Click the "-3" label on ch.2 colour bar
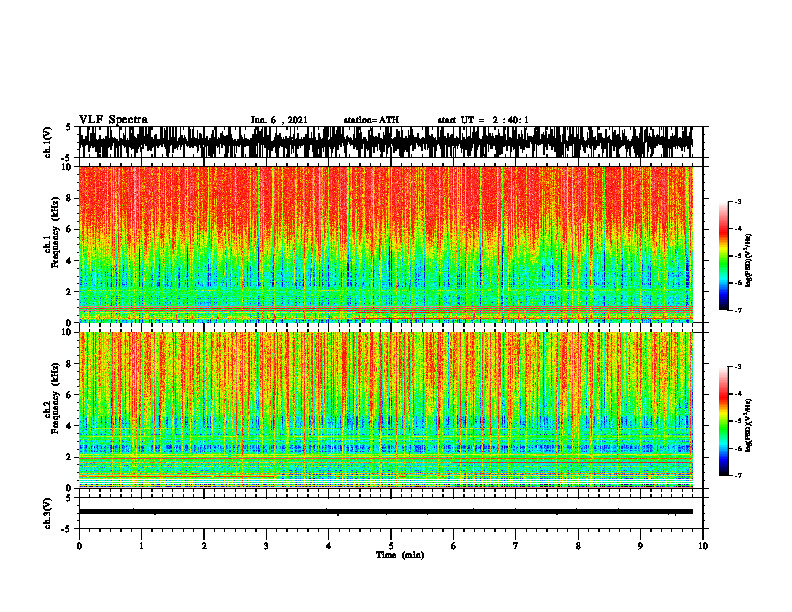The width and height of the screenshot is (792, 612). (737, 367)
